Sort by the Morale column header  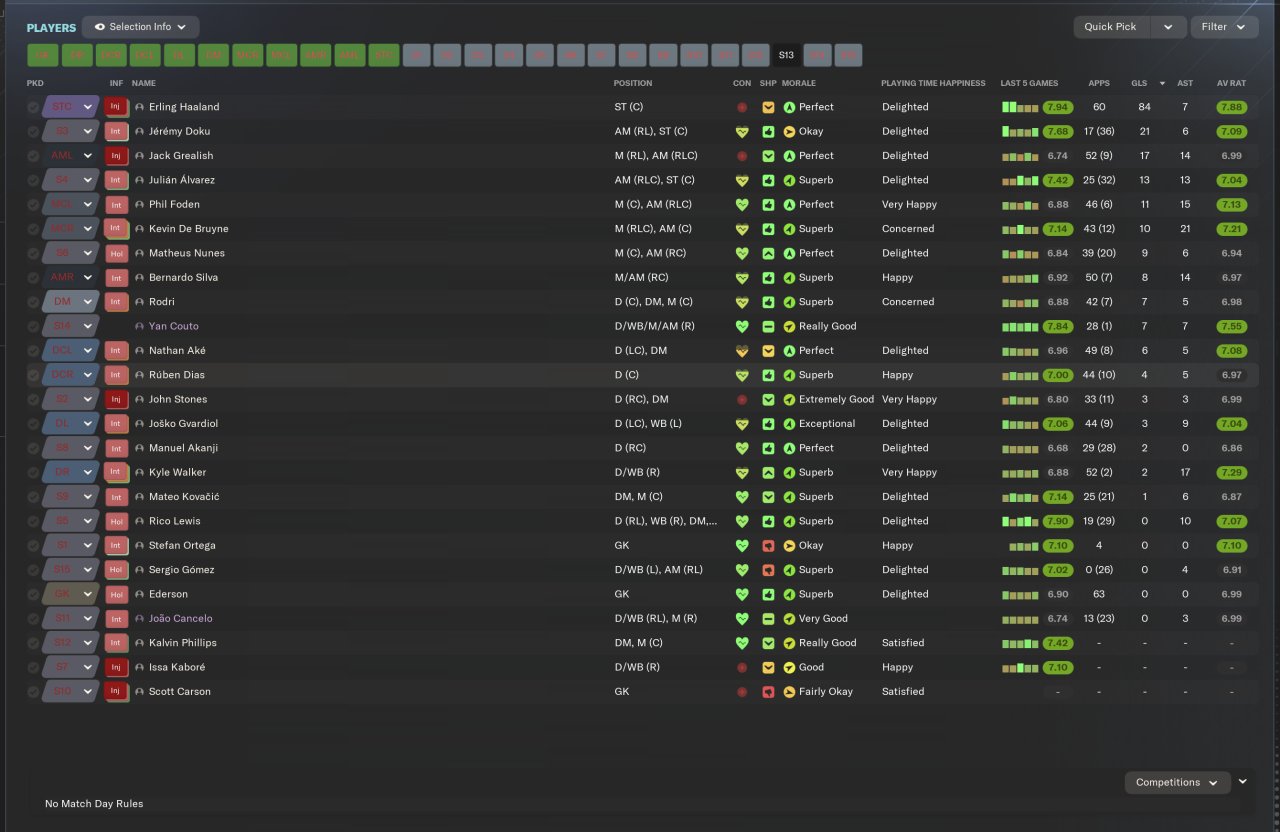[x=799, y=83]
